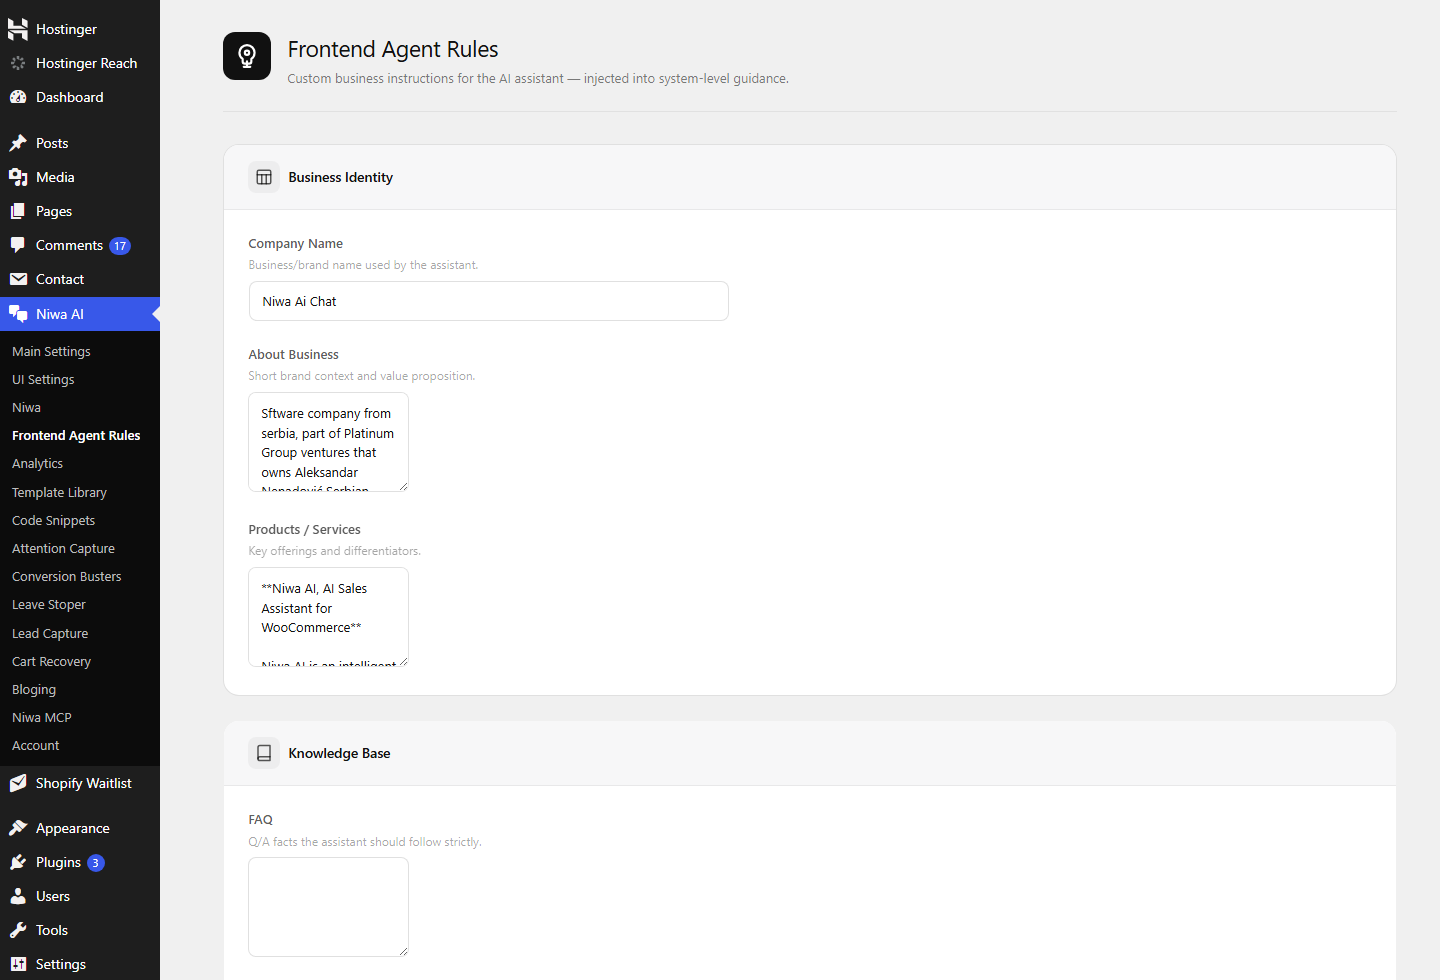The width and height of the screenshot is (1440, 980).
Task: Open the Posts menu label
Action: [52, 143]
